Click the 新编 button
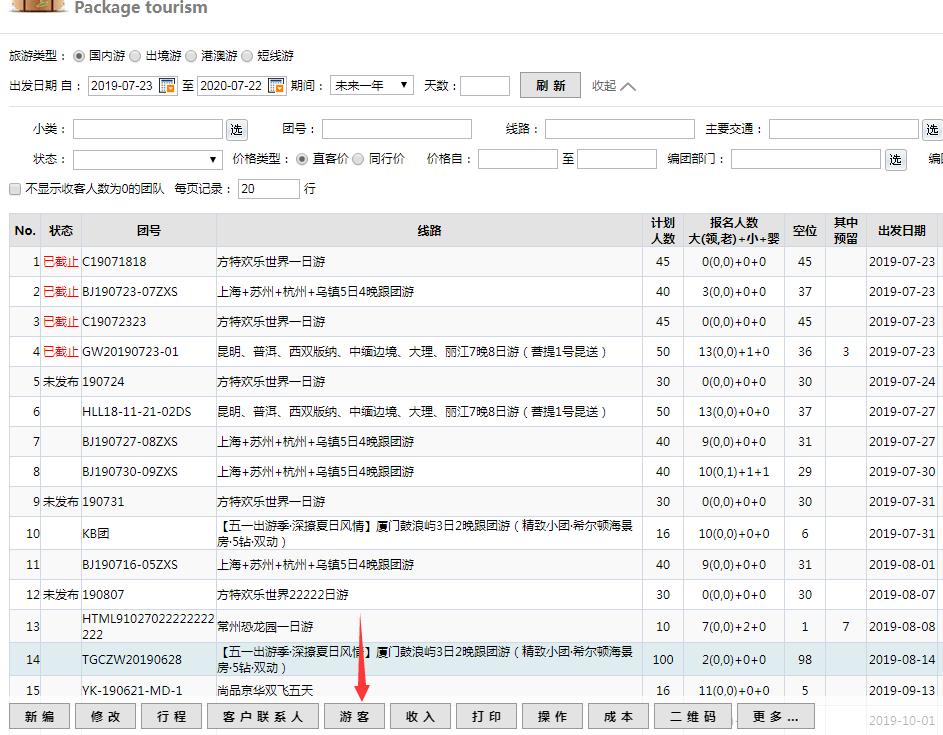 pos(40,716)
